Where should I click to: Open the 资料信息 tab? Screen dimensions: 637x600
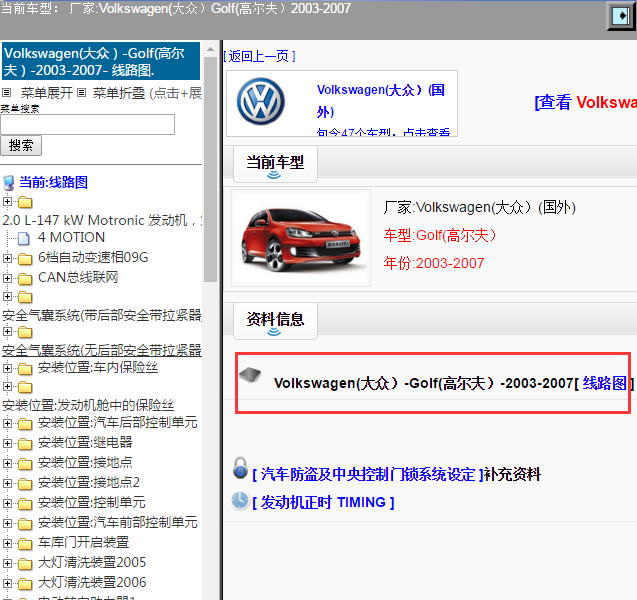point(275,321)
